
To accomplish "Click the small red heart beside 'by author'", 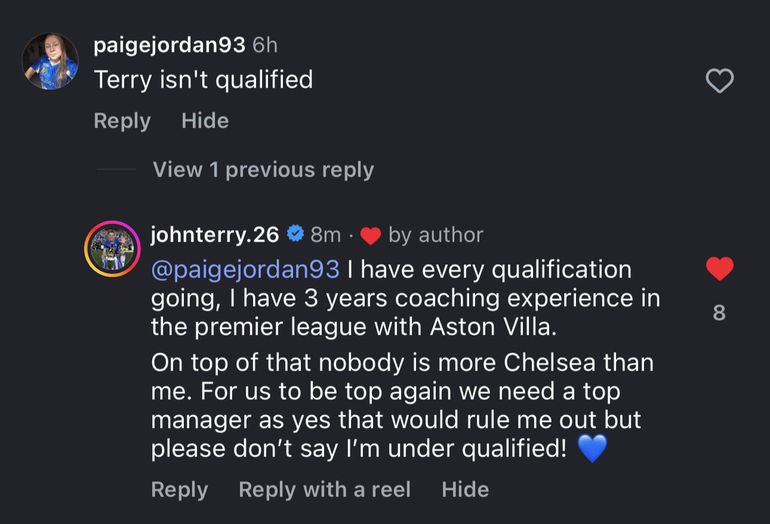I will click(370, 236).
